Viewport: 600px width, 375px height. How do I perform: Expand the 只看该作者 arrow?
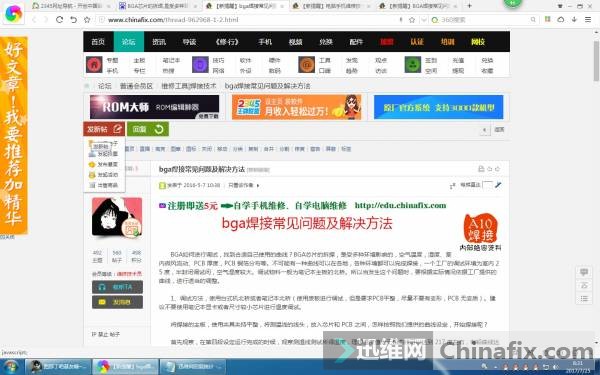pyautogui.click(x=258, y=186)
